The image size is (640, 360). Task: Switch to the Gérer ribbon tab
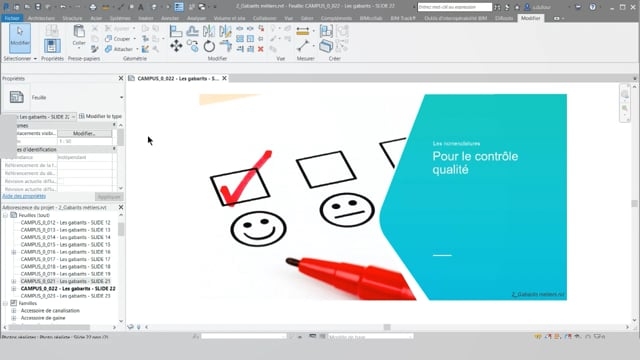(x=307, y=18)
